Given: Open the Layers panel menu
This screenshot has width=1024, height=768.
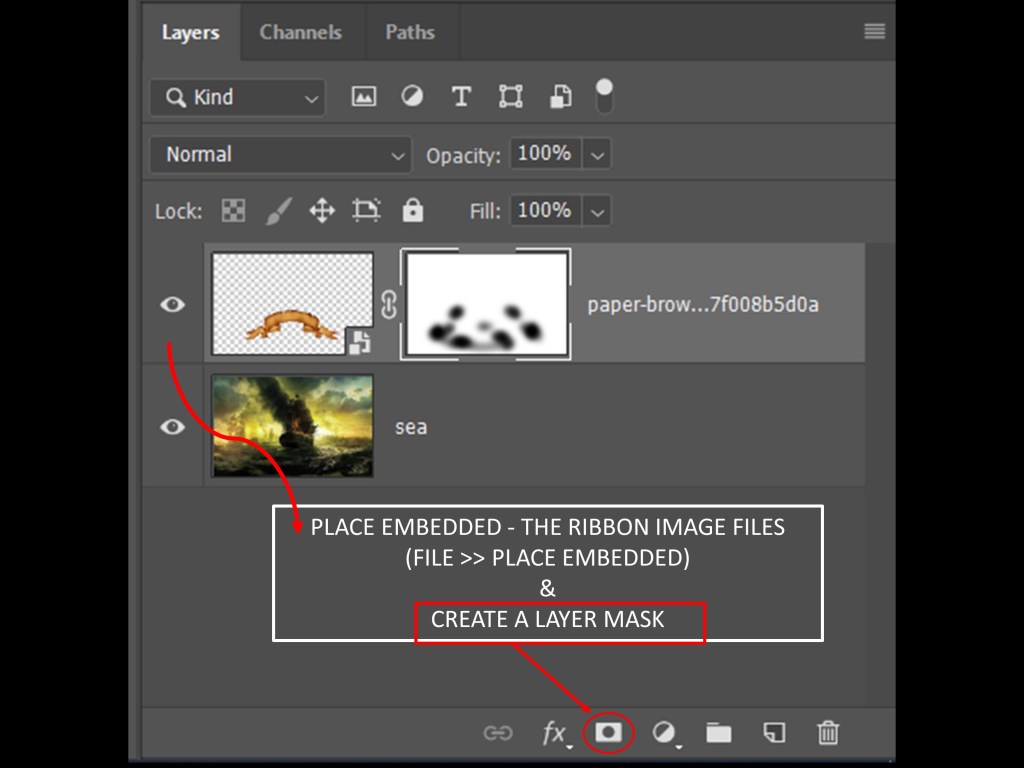Looking at the screenshot, I should pos(874,32).
